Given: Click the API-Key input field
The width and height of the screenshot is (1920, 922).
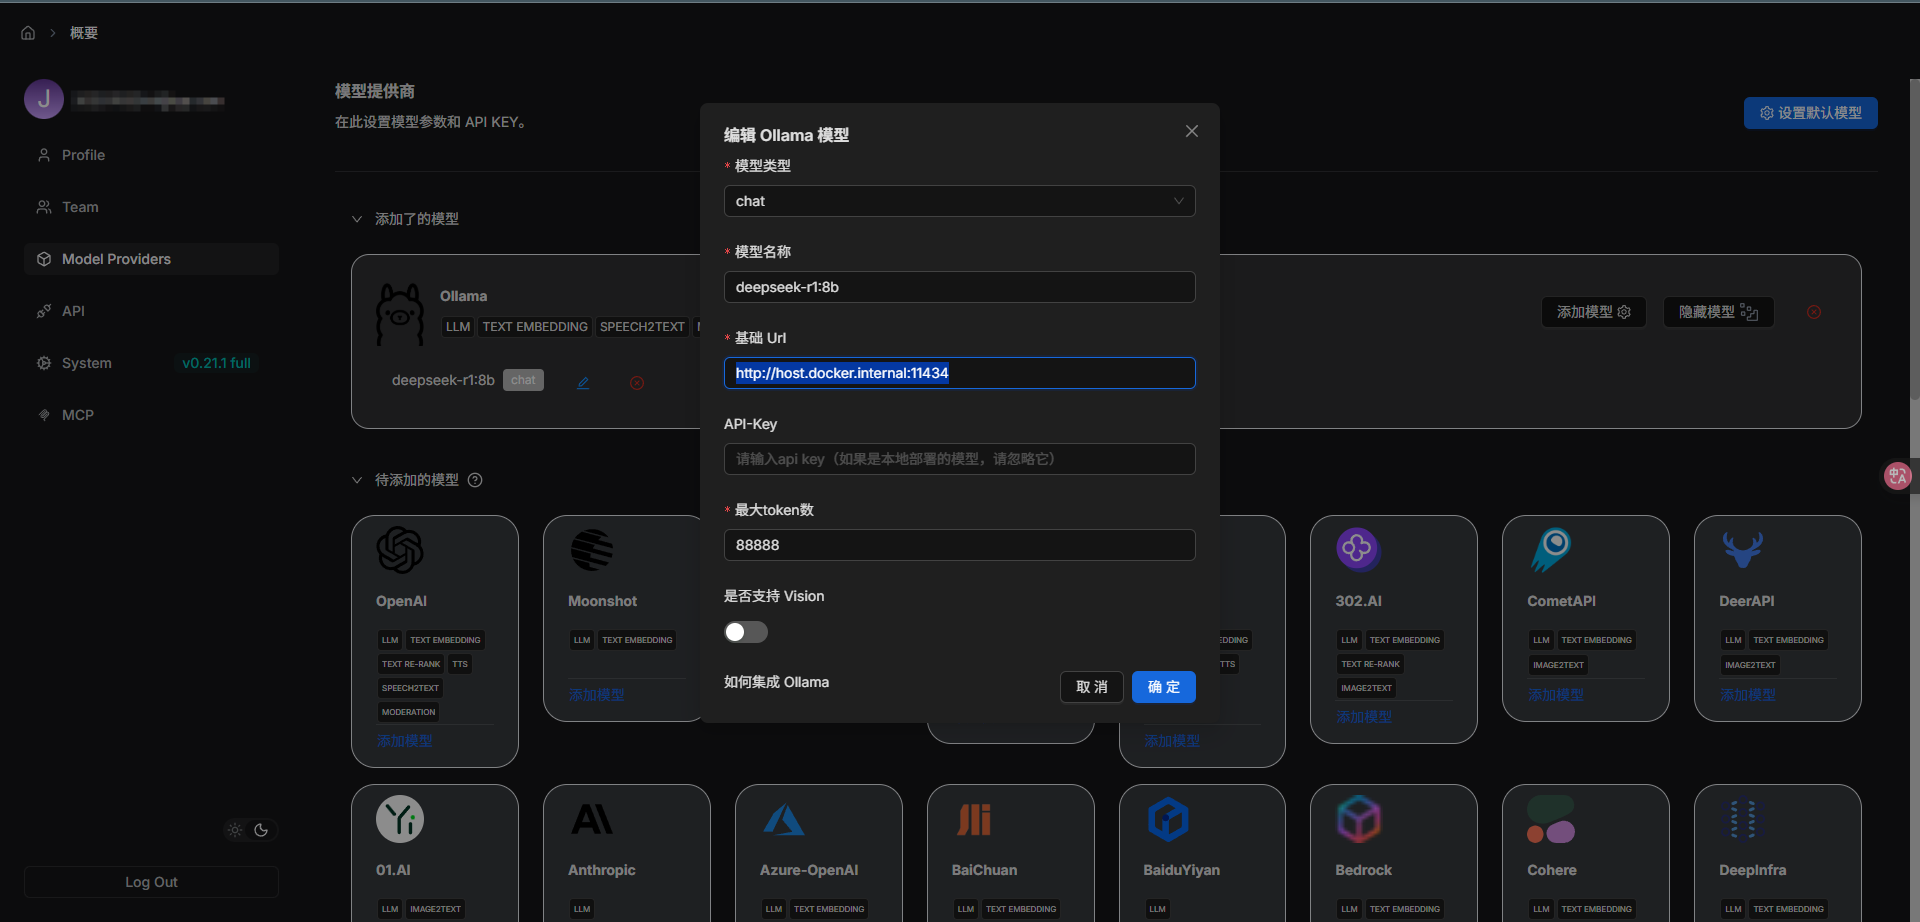Looking at the screenshot, I should (959, 459).
